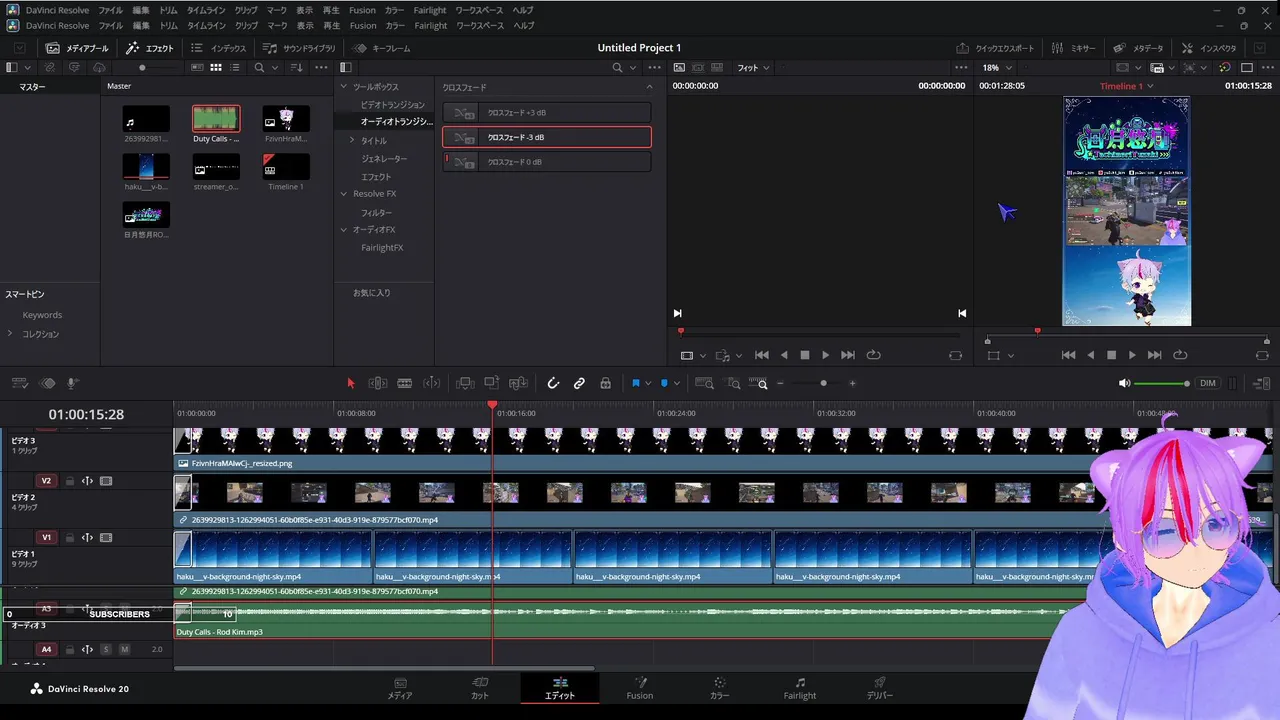This screenshot has width=1280, height=720.
Task: Toggle the effects panel sidebar icon
Action: (345, 67)
